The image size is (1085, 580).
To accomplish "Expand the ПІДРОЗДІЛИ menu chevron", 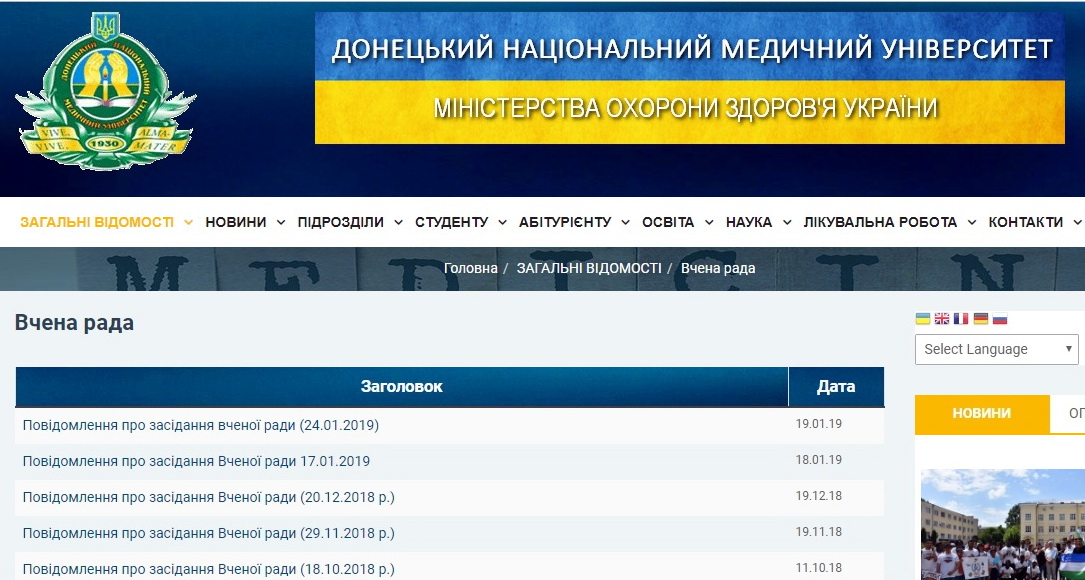I will 398,223.
